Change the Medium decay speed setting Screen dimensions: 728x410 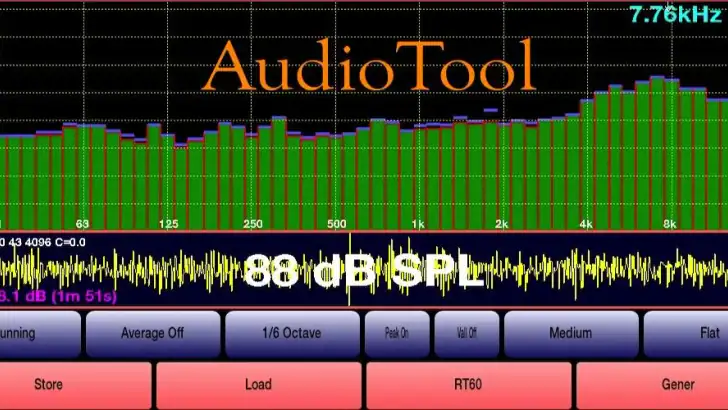[x=571, y=334]
